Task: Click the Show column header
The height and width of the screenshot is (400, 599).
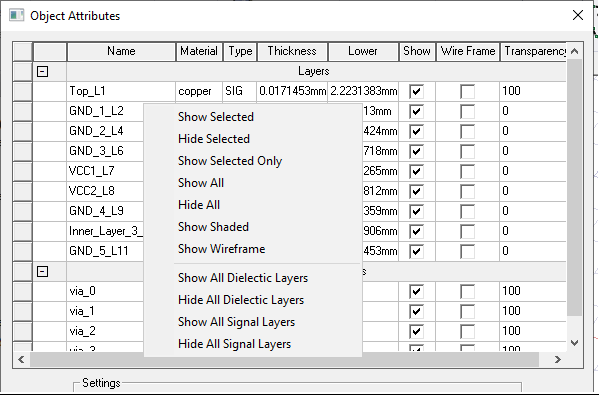Action: [417, 51]
